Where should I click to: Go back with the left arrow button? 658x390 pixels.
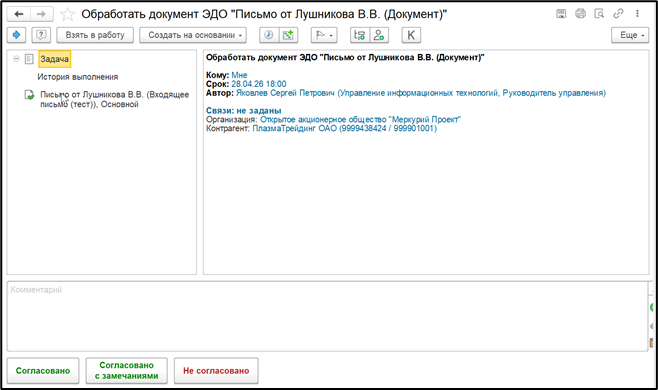19,14
